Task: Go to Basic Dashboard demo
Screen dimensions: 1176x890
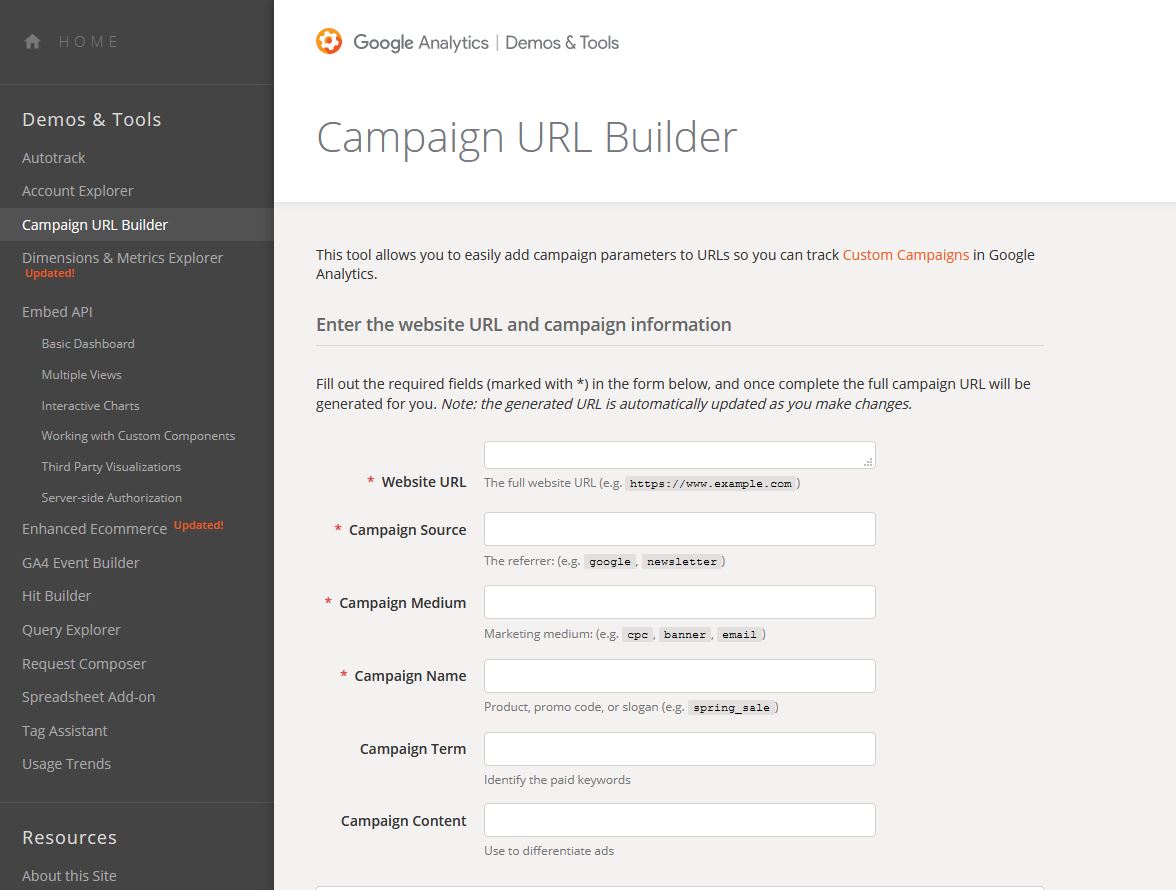Action: point(88,344)
